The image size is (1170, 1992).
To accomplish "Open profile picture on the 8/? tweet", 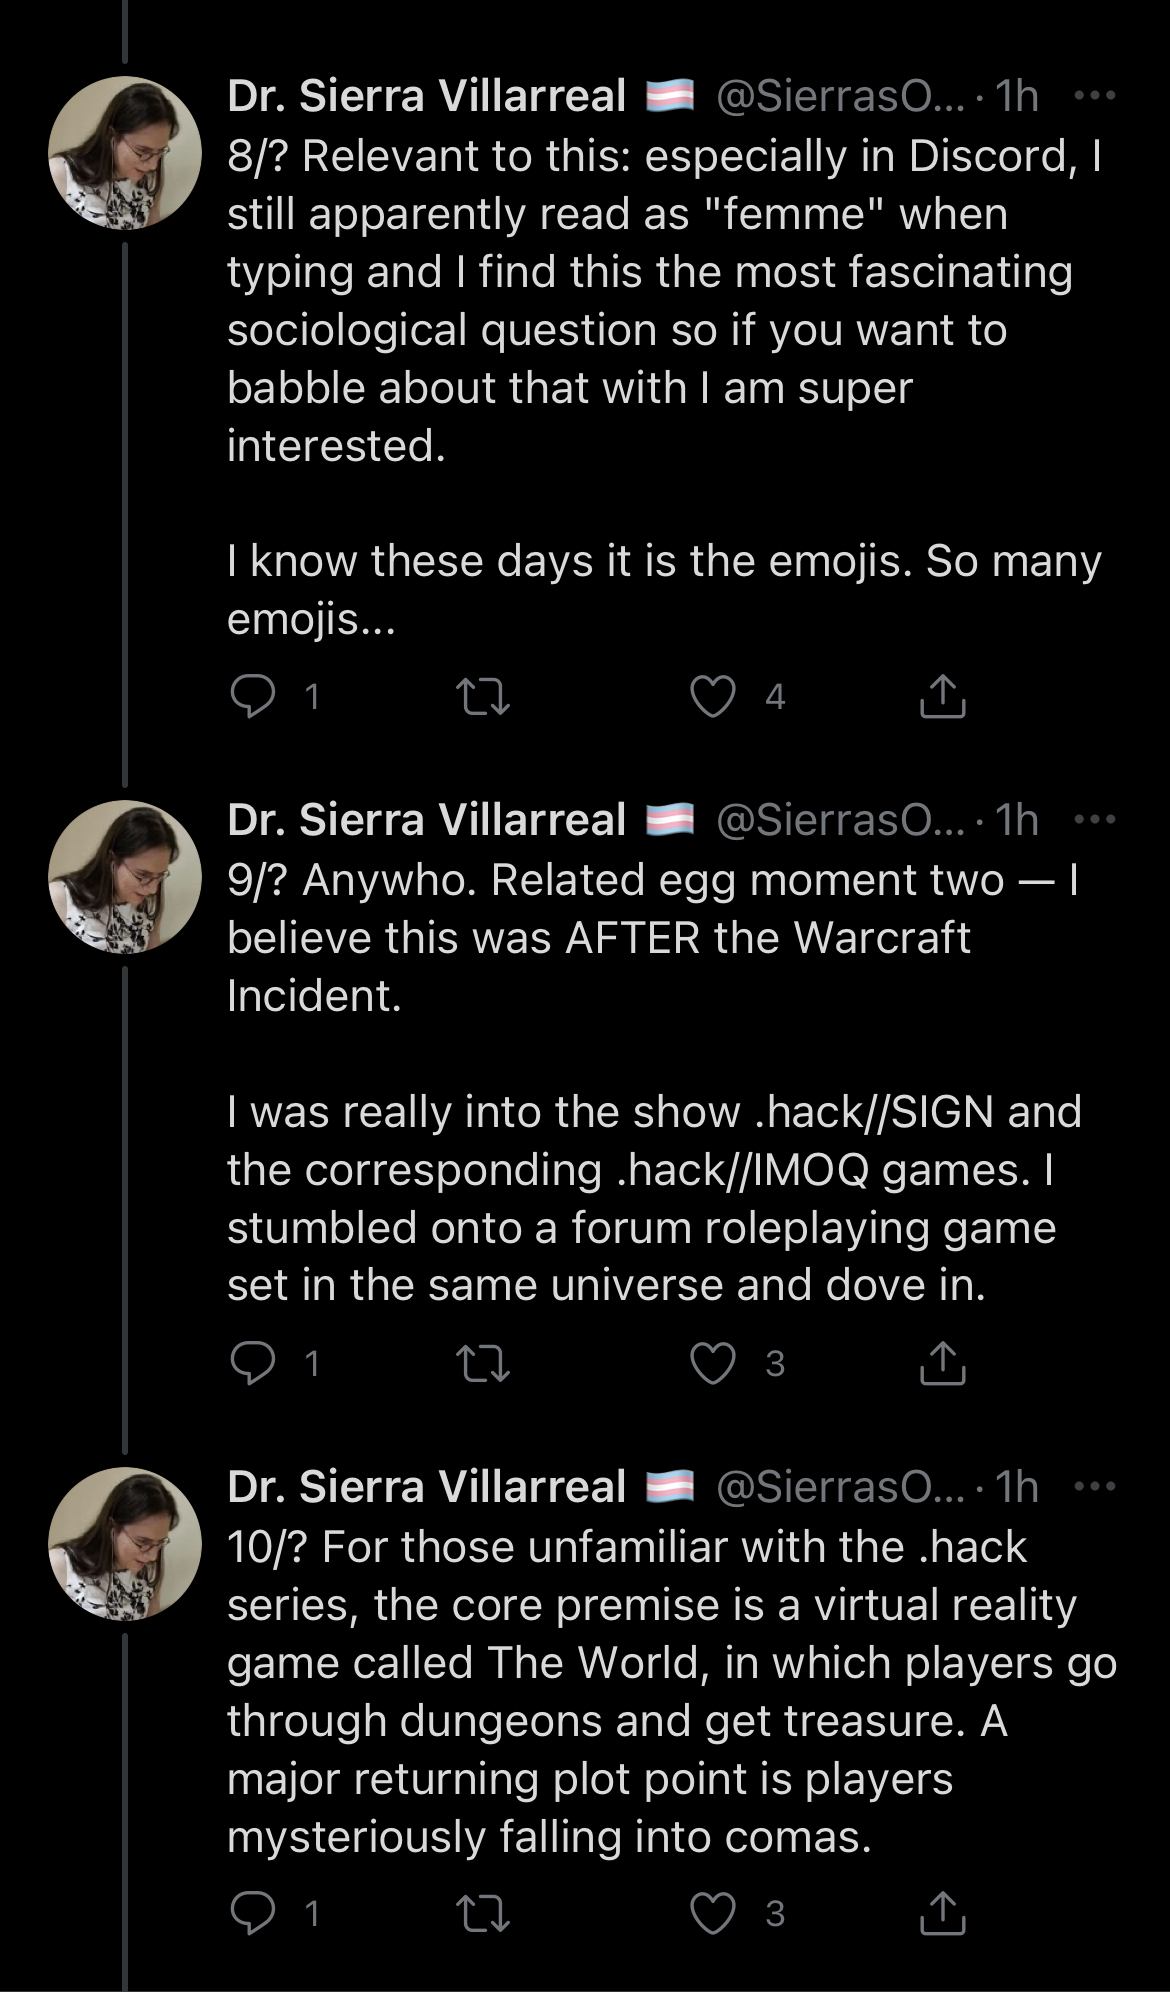I will (125, 153).
